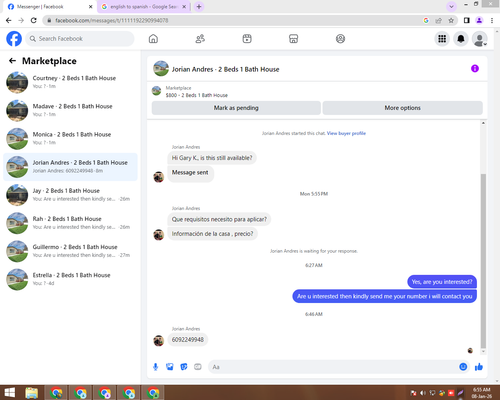Viewport: 500px width, 400px height.
Task: Click the Search Facebook field
Action: [x=80, y=39]
